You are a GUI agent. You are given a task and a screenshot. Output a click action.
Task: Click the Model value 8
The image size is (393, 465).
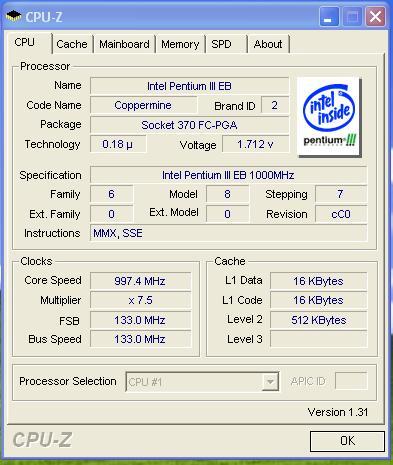point(227,194)
